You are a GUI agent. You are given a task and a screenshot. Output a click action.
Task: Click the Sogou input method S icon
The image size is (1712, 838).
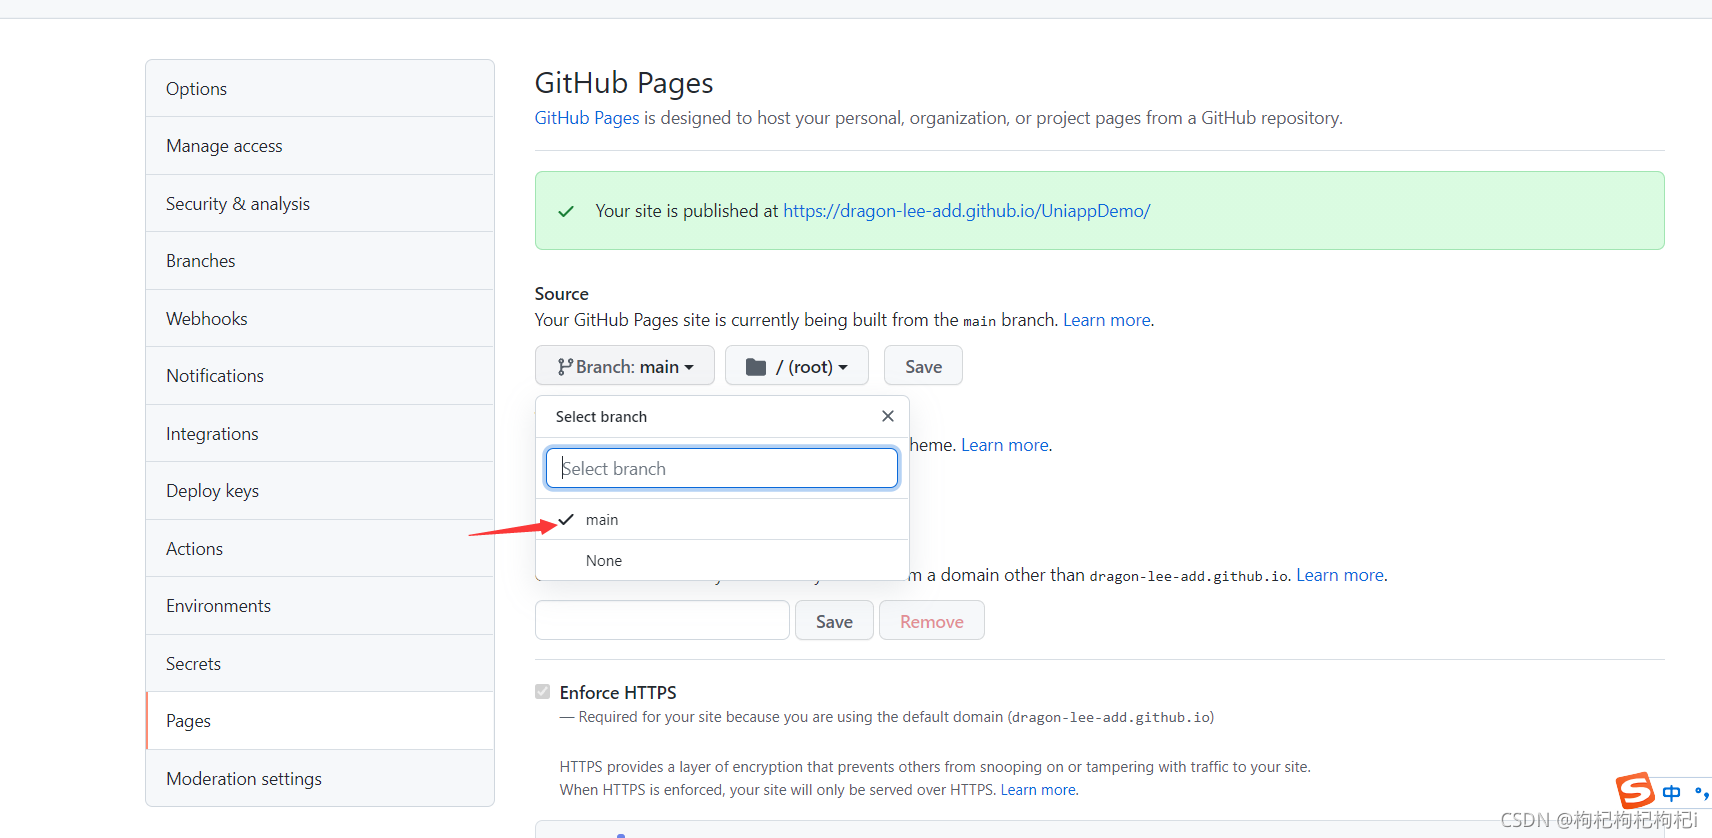pyautogui.click(x=1635, y=791)
